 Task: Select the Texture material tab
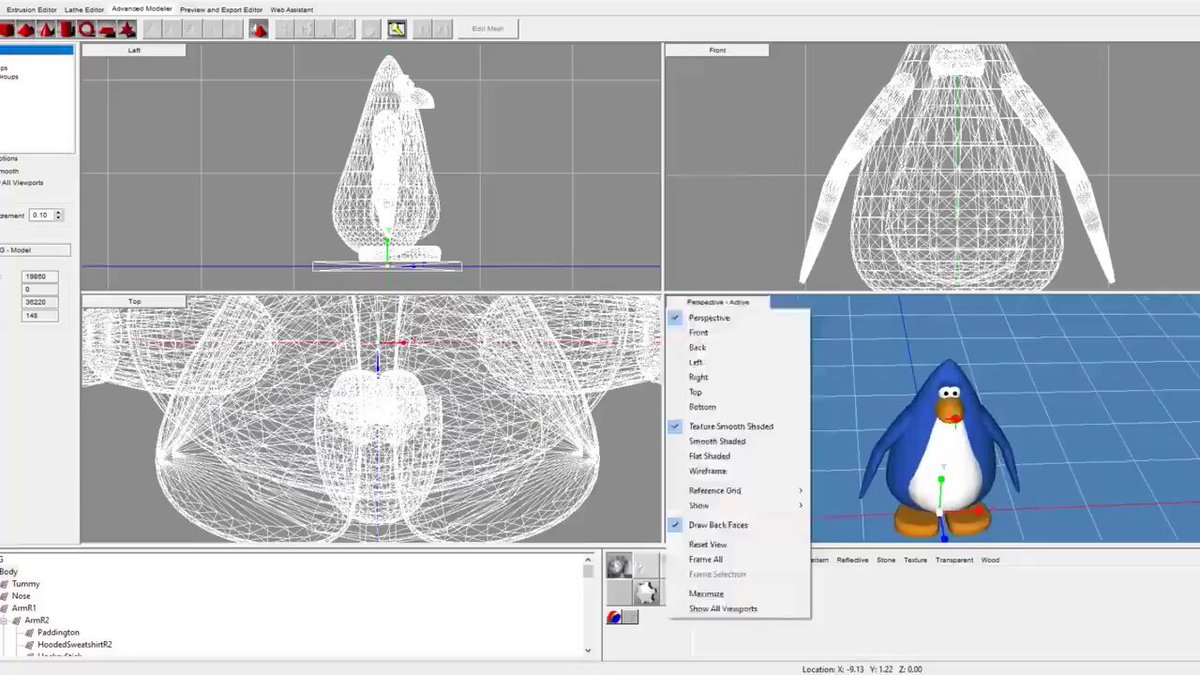click(915, 560)
